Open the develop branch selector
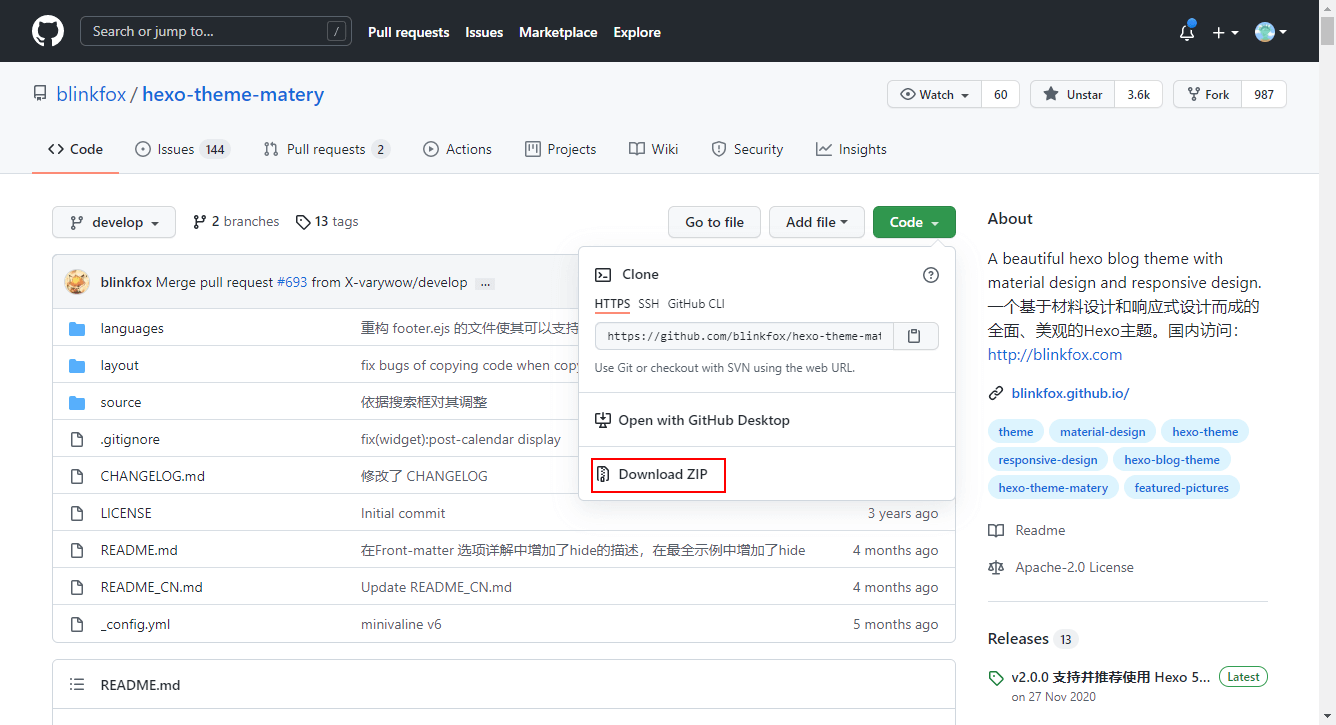 (114, 222)
